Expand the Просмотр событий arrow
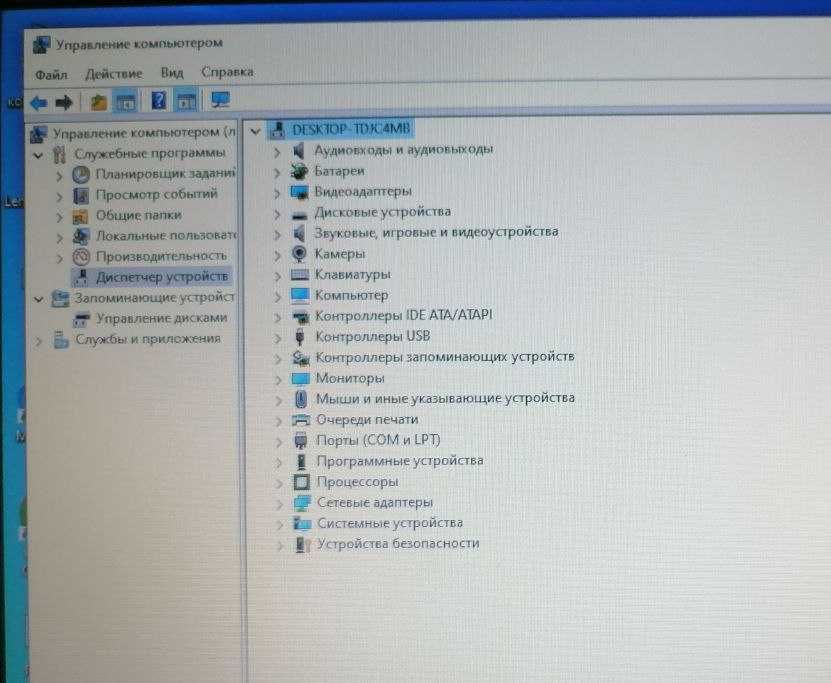Screen dimensions: 831x683 pyautogui.click(x=59, y=197)
